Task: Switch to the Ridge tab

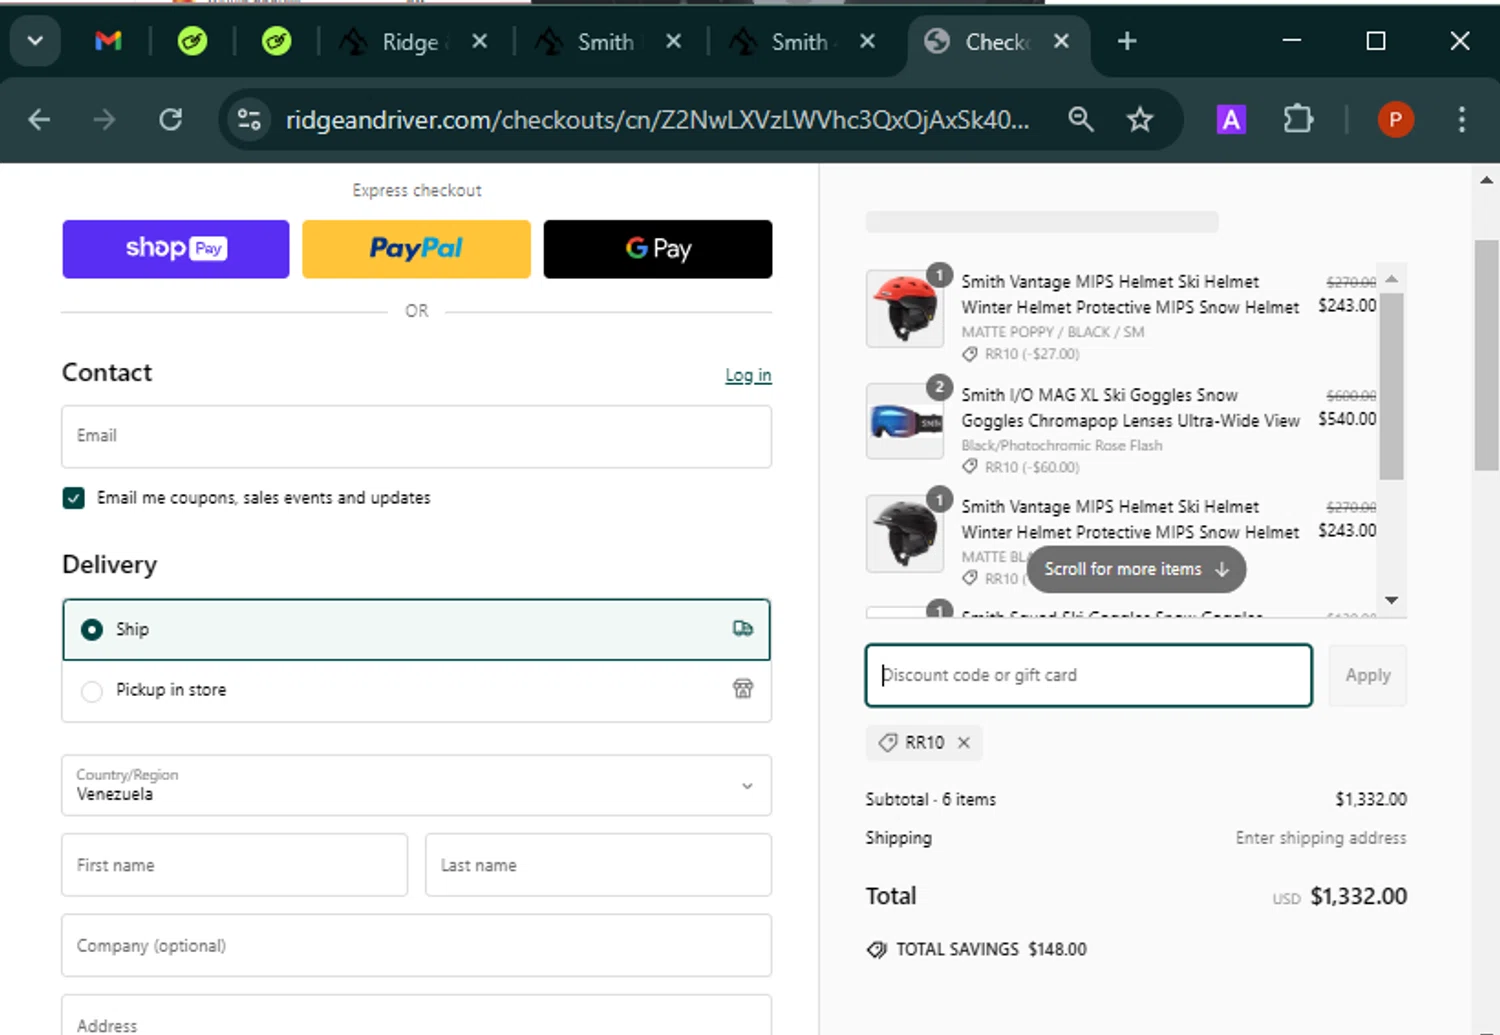Action: pos(395,42)
